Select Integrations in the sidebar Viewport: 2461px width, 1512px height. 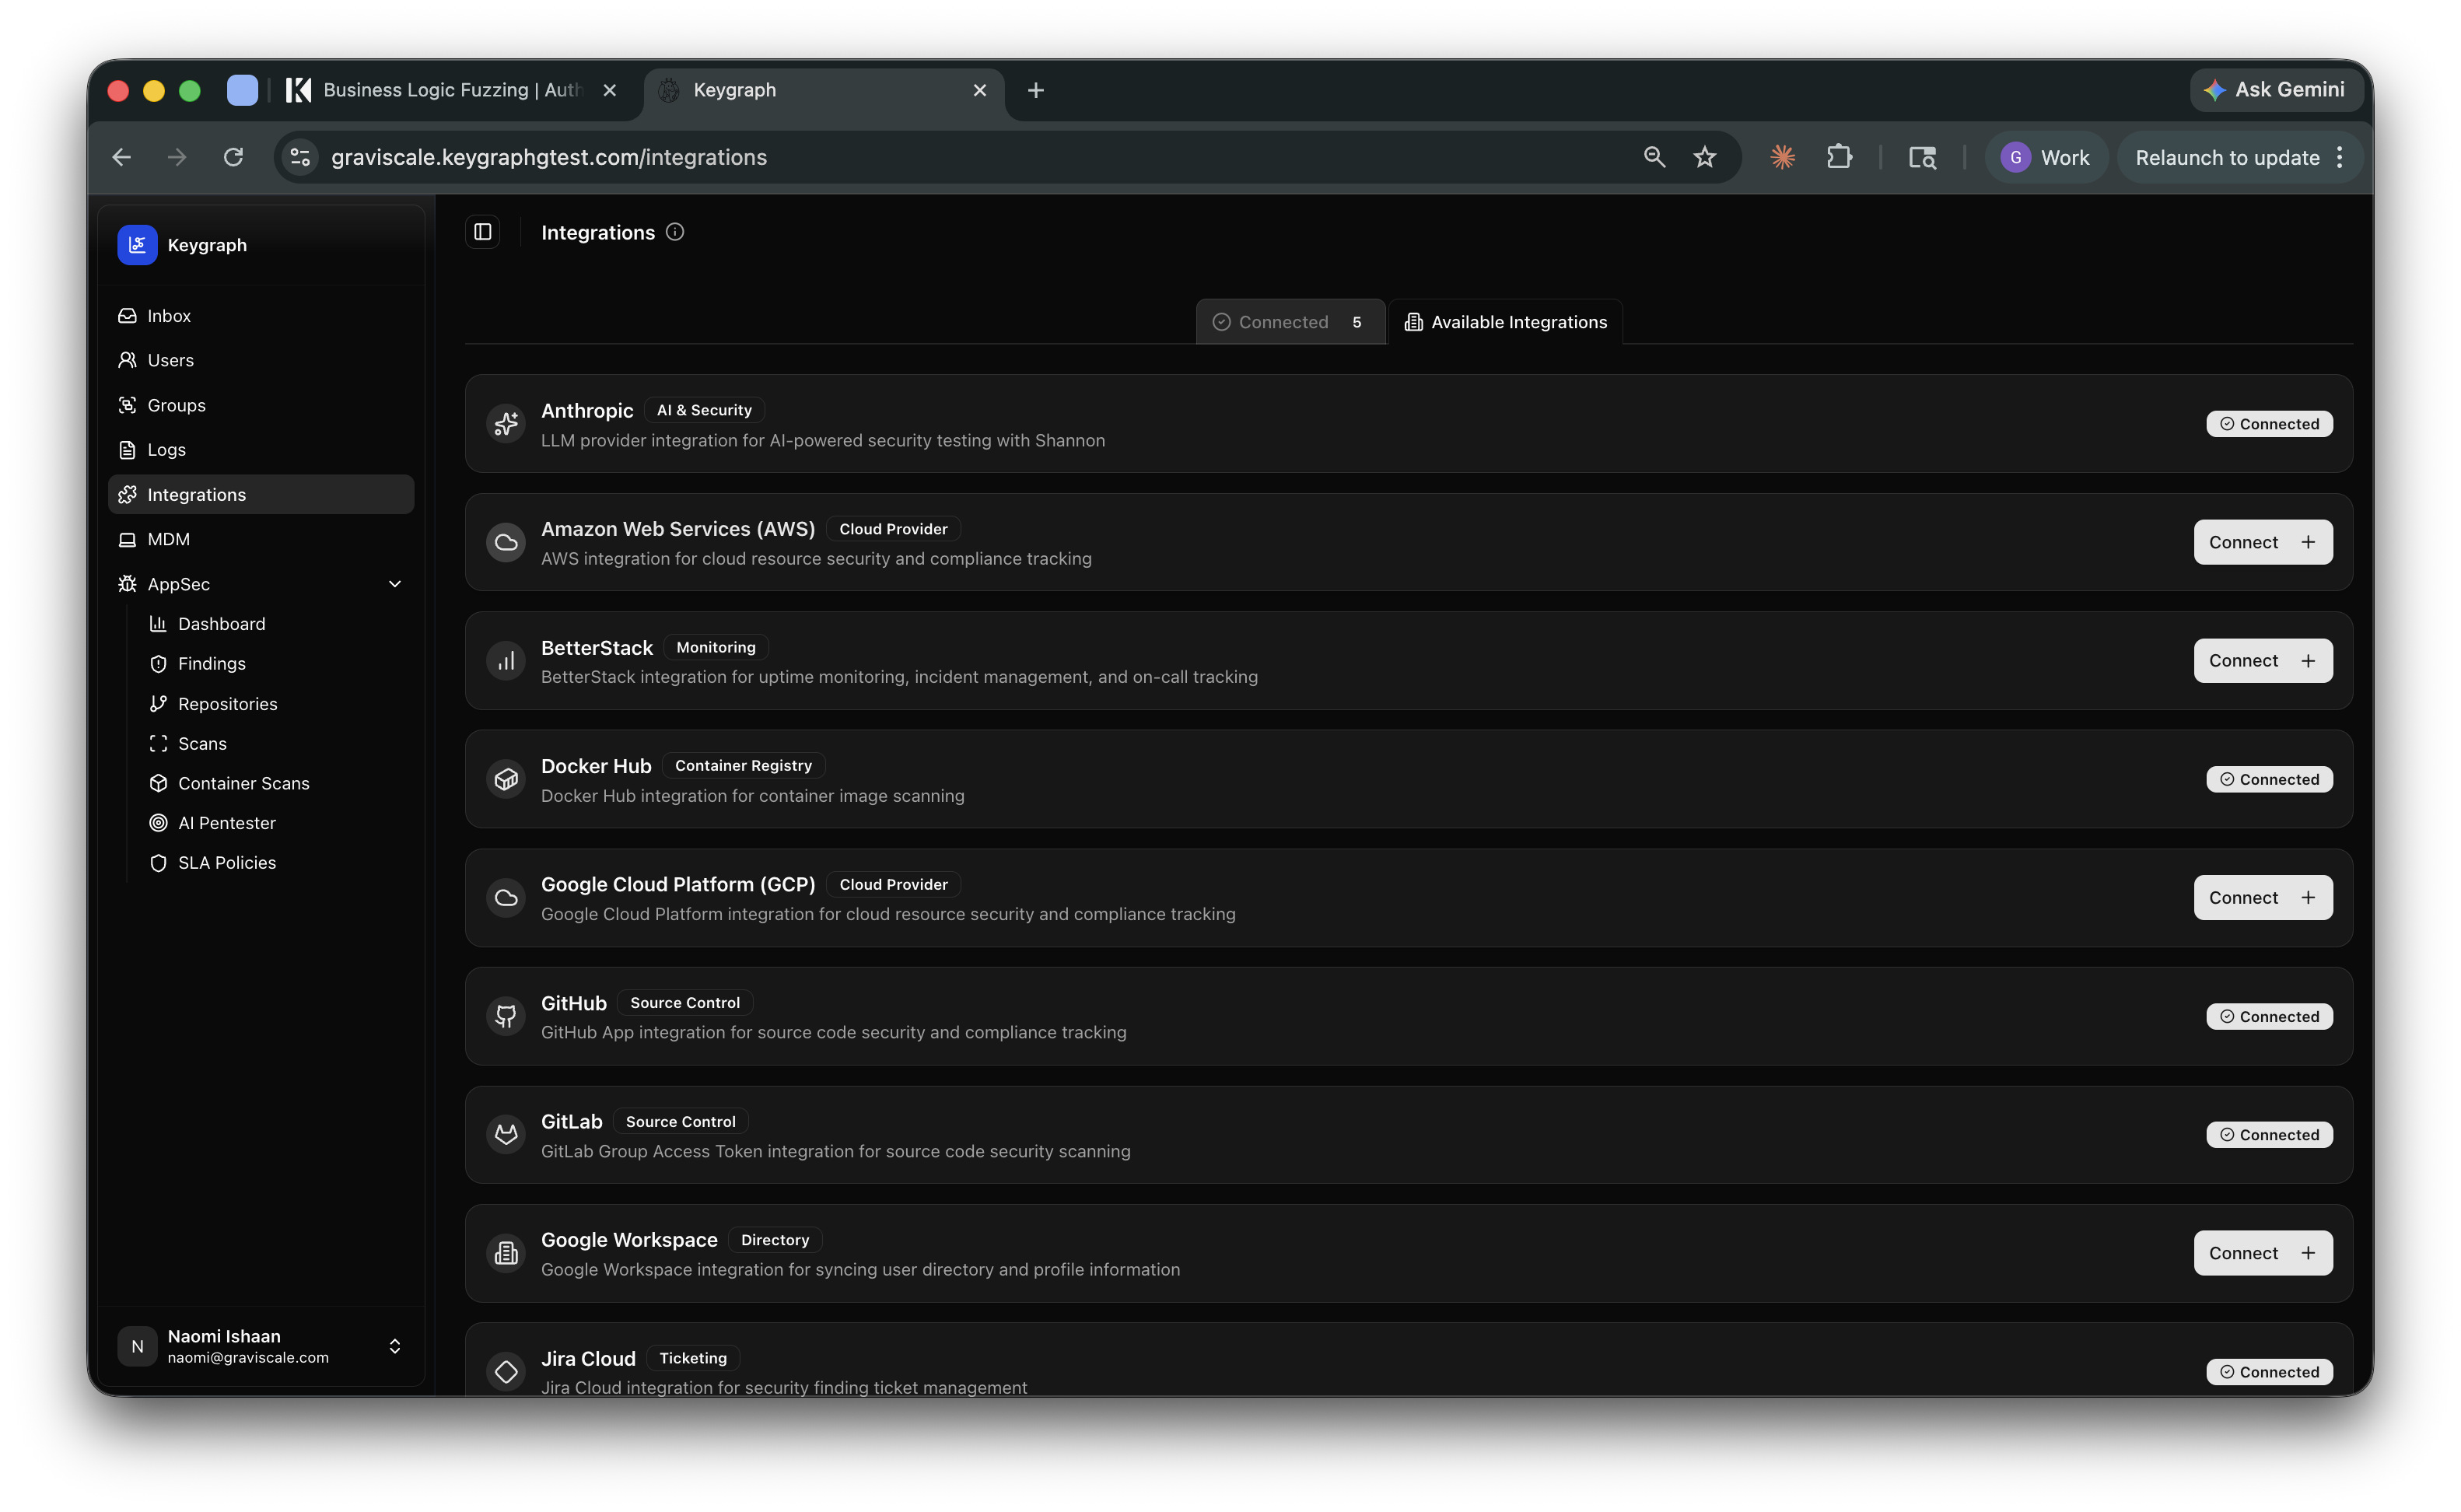pyautogui.click(x=261, y=495)
